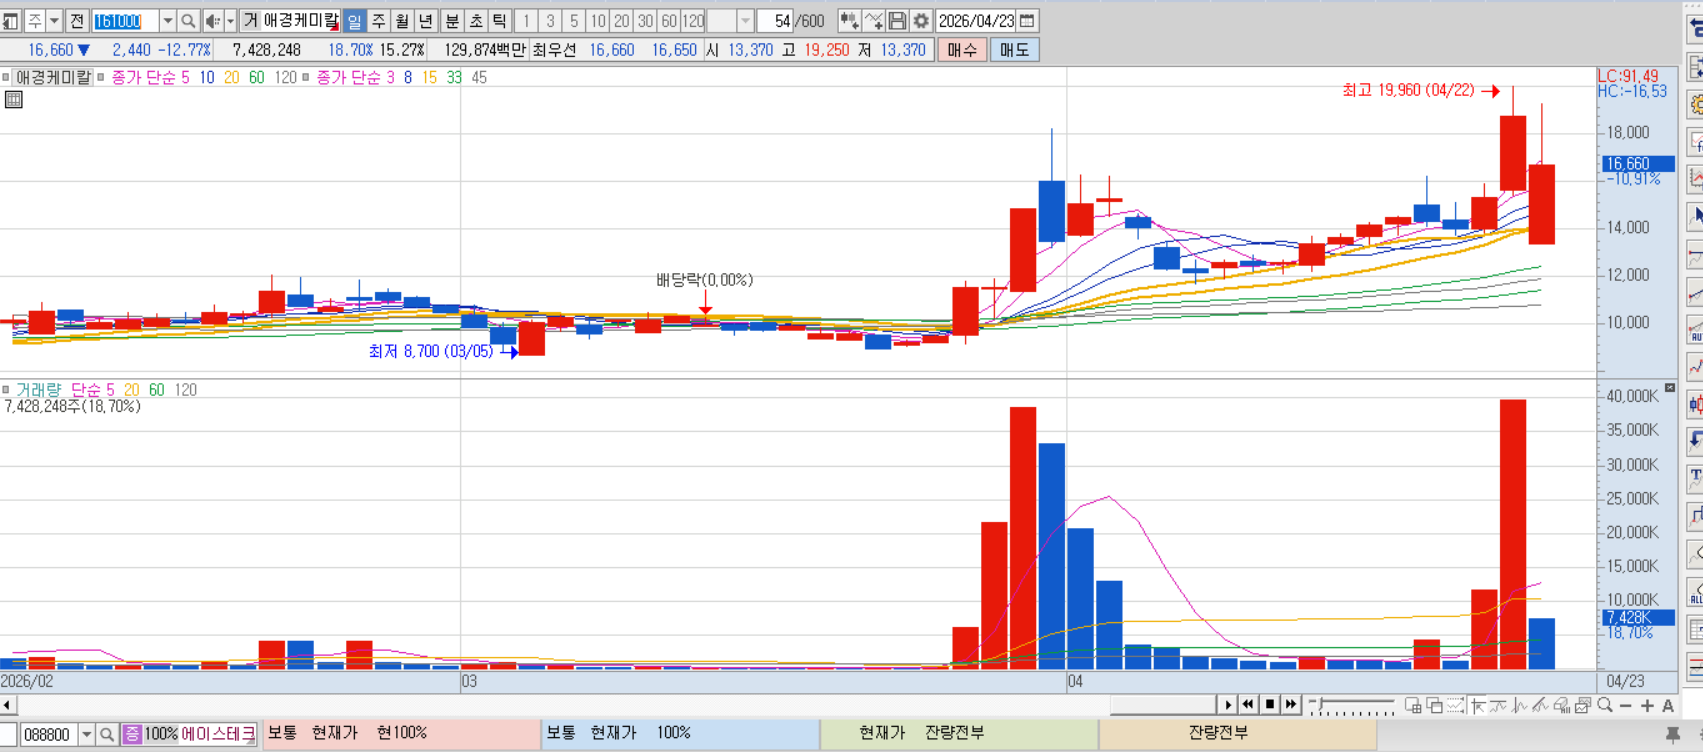Select monthly (월) chart period

click(402, 21)
